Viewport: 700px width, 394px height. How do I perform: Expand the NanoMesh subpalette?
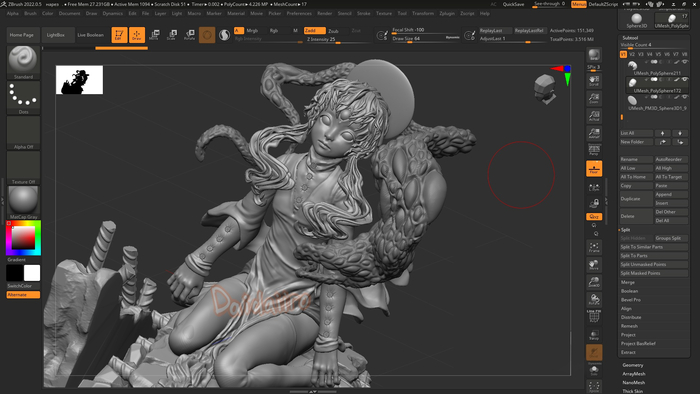(633, 382)
